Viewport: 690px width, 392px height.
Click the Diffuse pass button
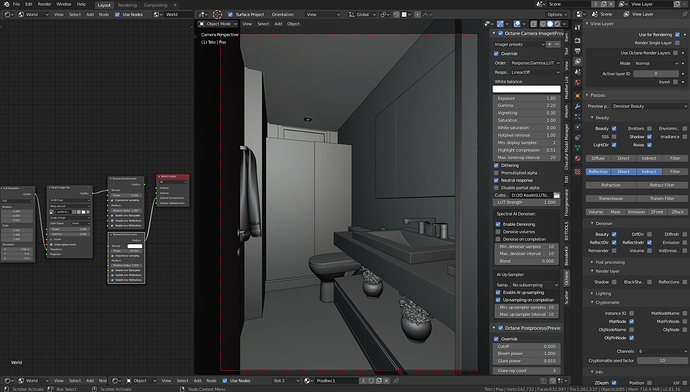point(598,158)
